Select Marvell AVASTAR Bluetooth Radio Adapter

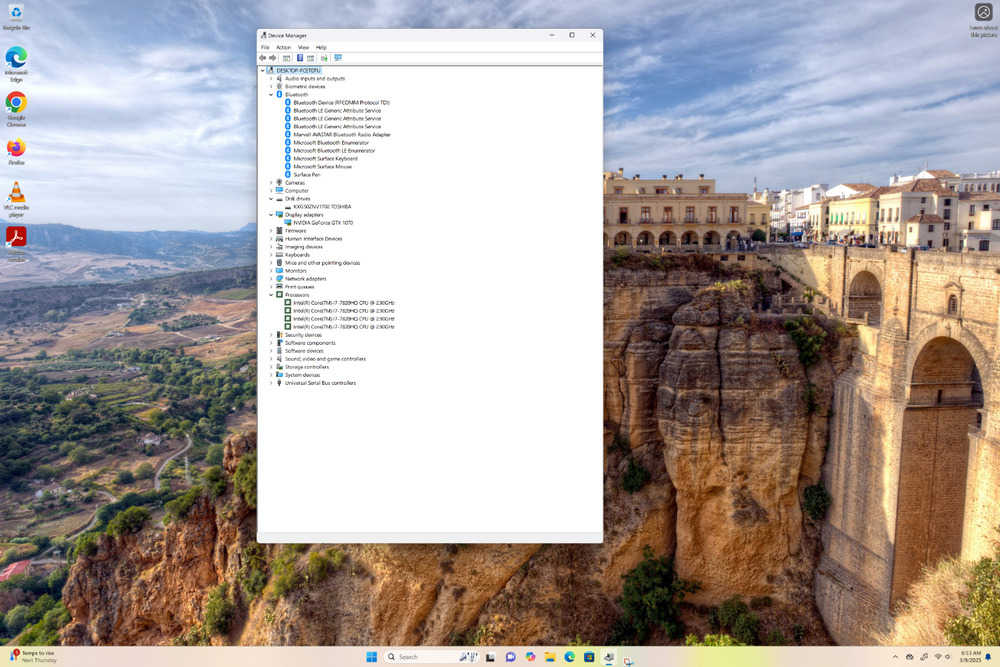pyautogui.click(x=342, y=135)
